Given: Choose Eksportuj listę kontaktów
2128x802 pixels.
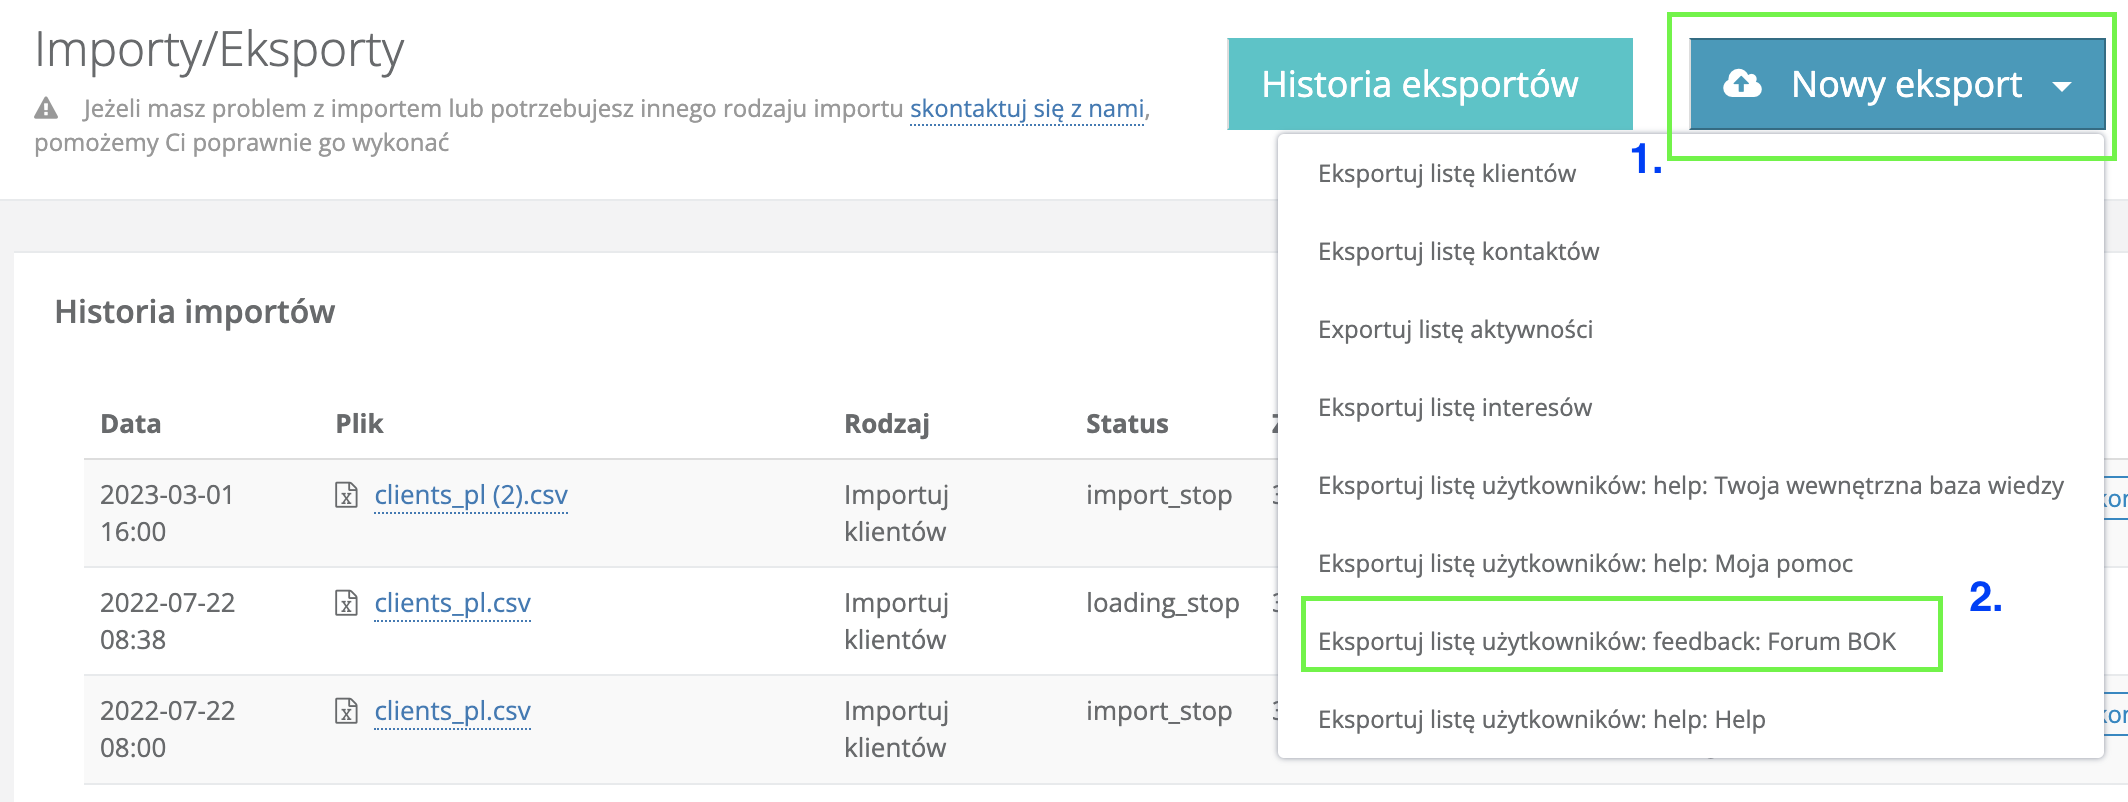Looking at the screenshot, I should pyautogui.click(x=1458, y=251).
